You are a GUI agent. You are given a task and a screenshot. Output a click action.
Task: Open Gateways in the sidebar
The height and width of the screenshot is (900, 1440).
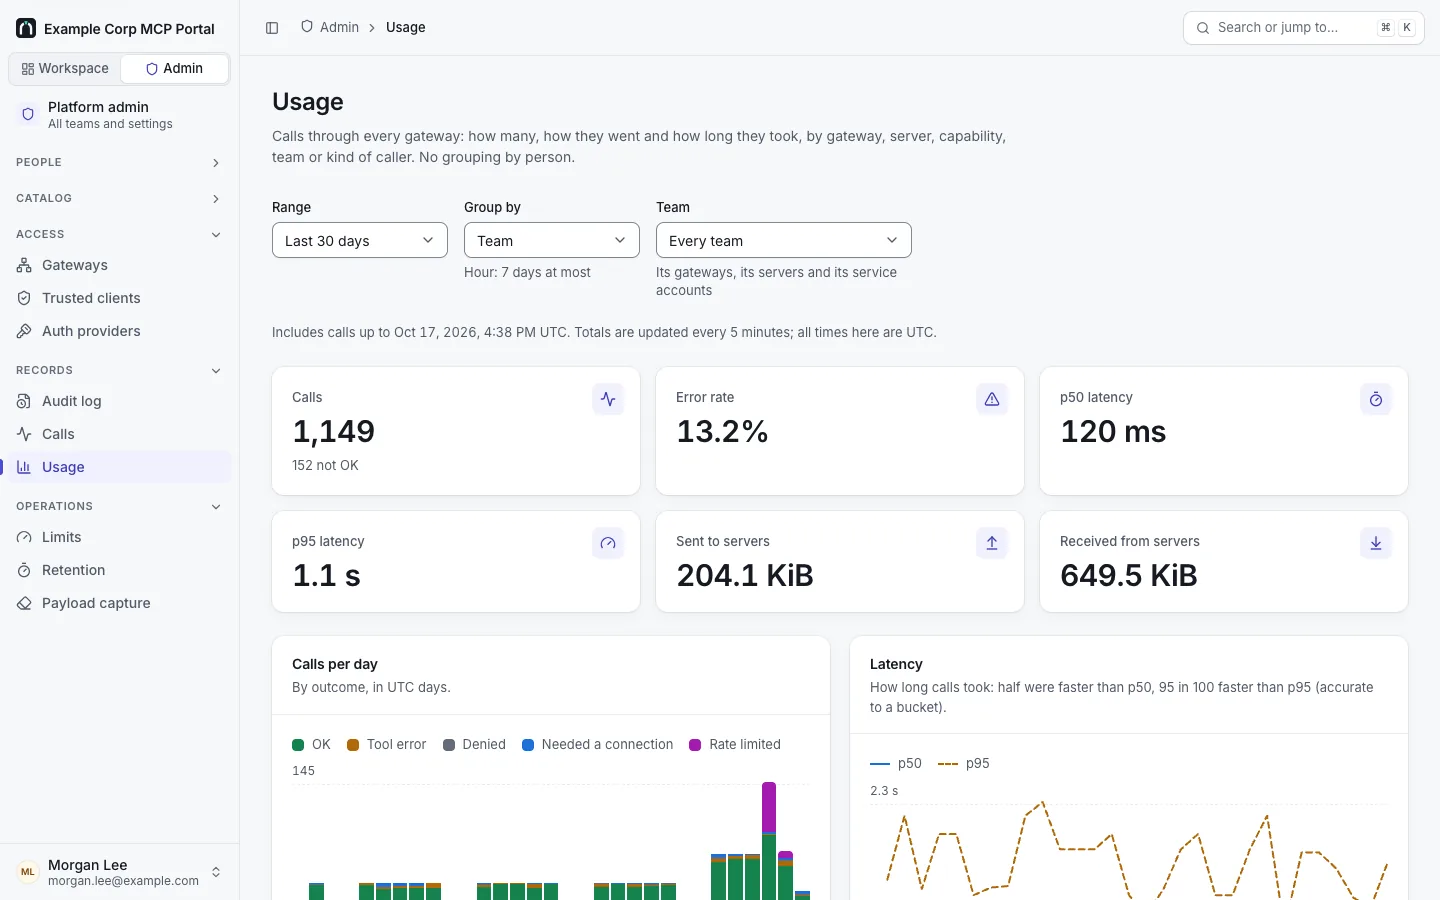pyautogui.click(x=120, y=265)
